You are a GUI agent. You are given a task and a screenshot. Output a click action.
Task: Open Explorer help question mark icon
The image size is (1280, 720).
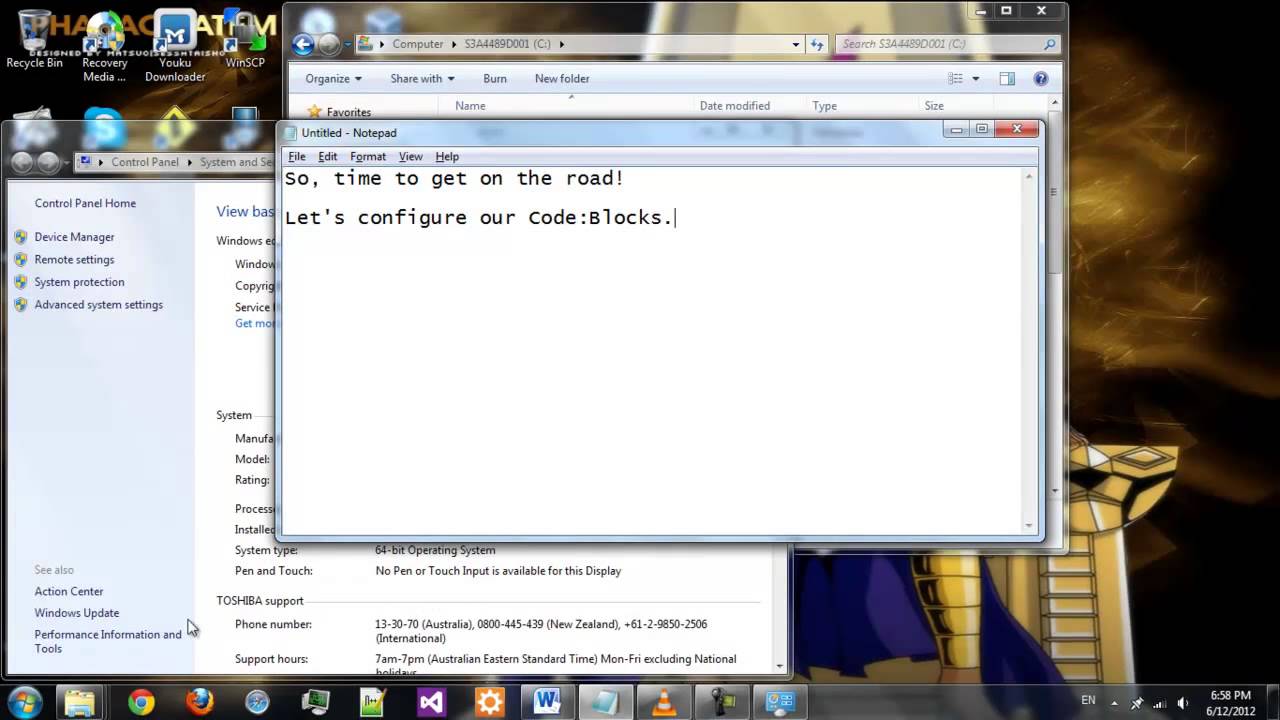coord(1040,78)
